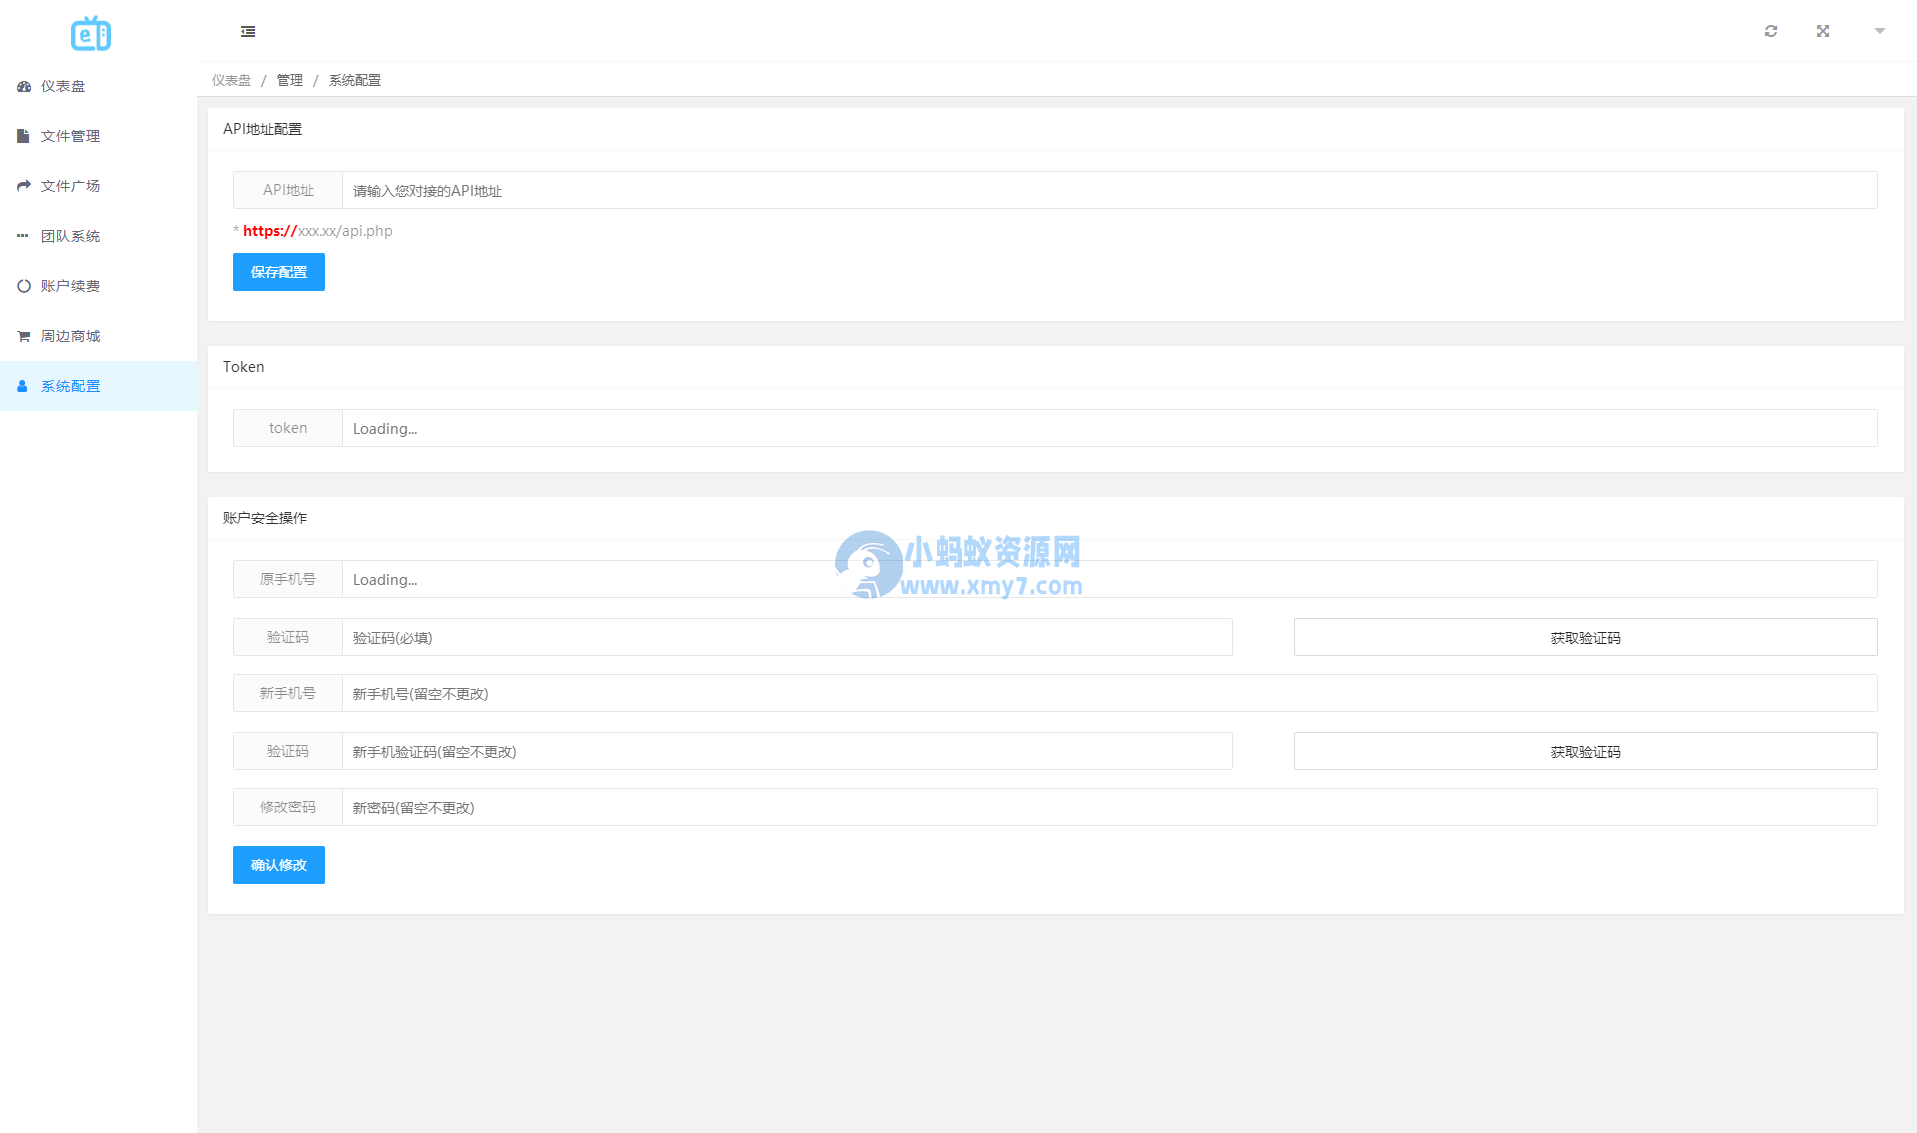
Task: Click the 仪表盘 dashboard gauge icon
Action: (24, 86)
